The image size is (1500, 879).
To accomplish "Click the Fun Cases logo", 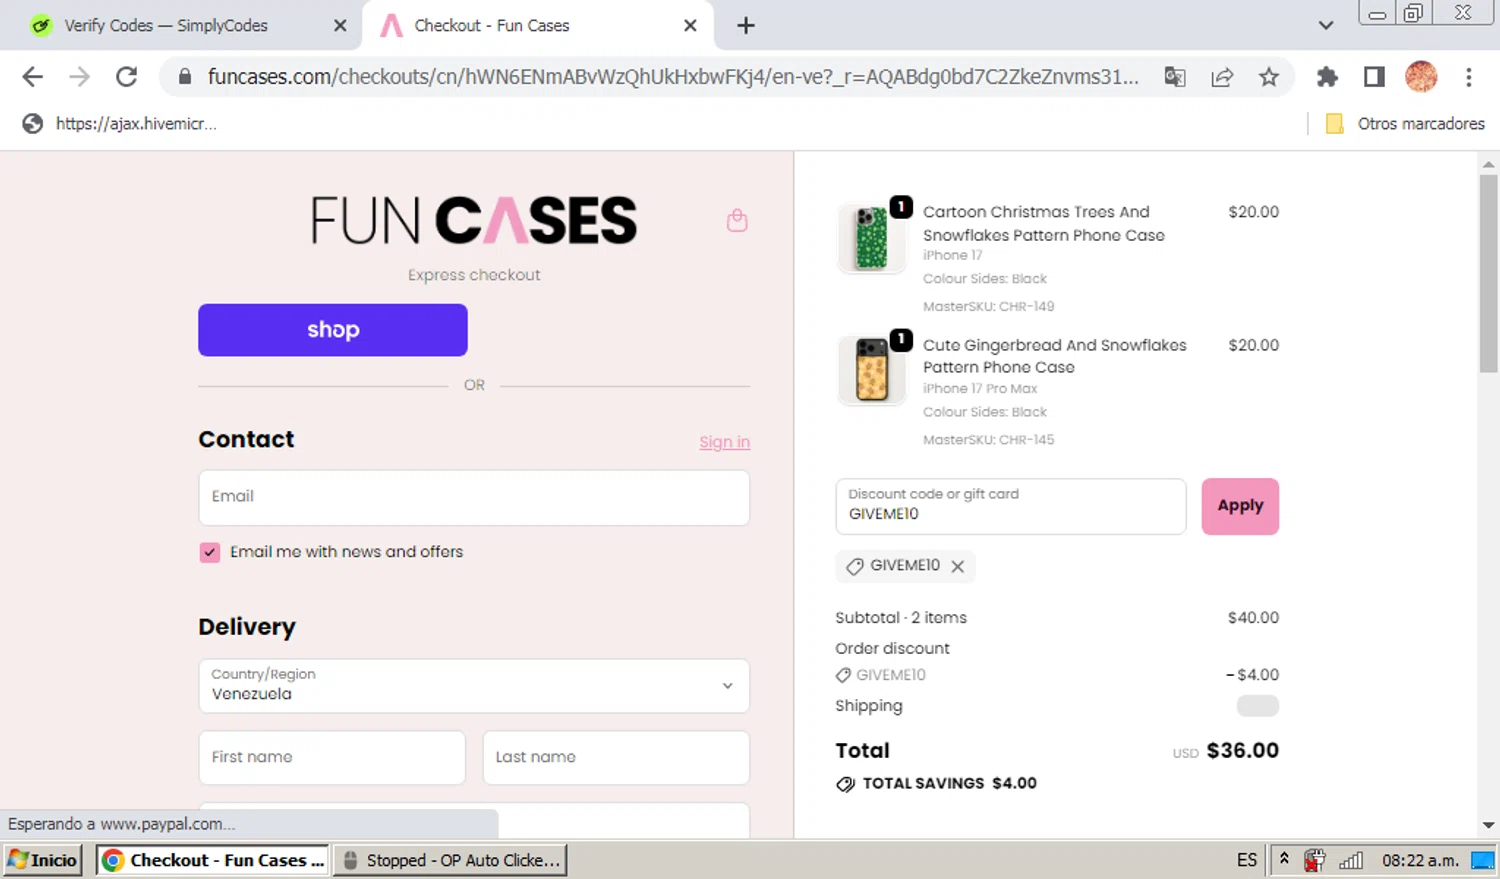I will [474, 220].
